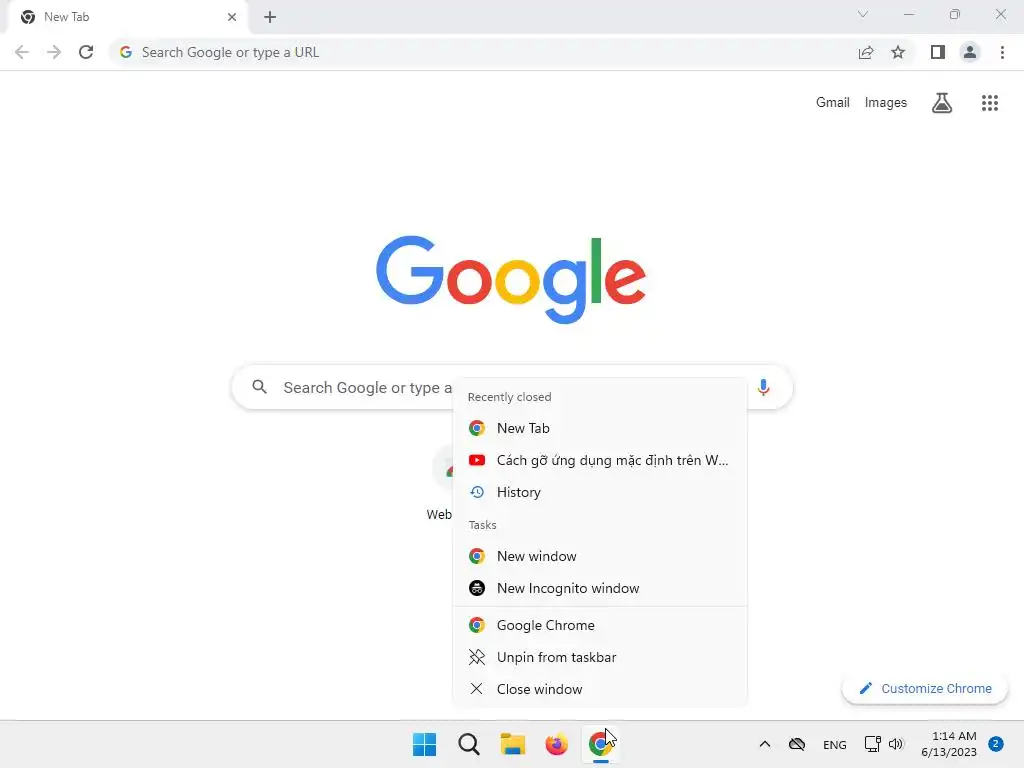This screenshot has width=1024, height=768.
Task: Click the Google logo
Action: (x=511, y=280)
